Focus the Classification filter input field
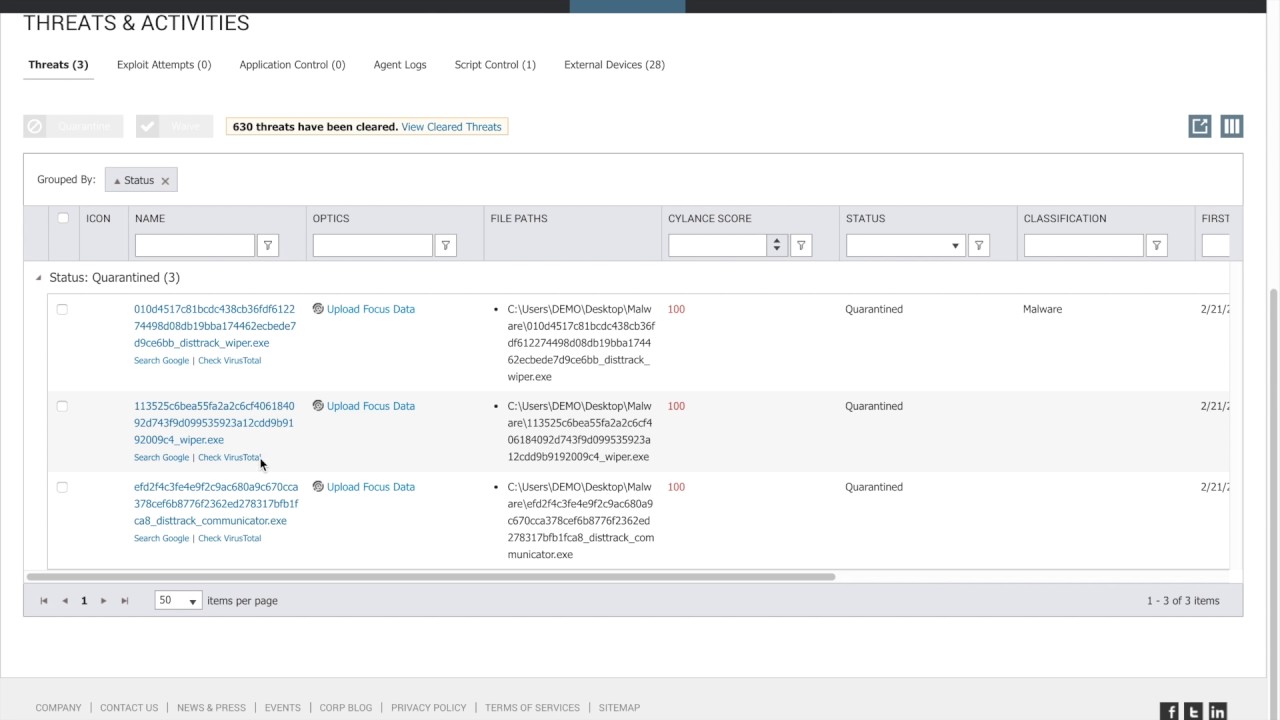Image resolution: width=1280 pixels, height=720 pixels. coord(1084,245)
